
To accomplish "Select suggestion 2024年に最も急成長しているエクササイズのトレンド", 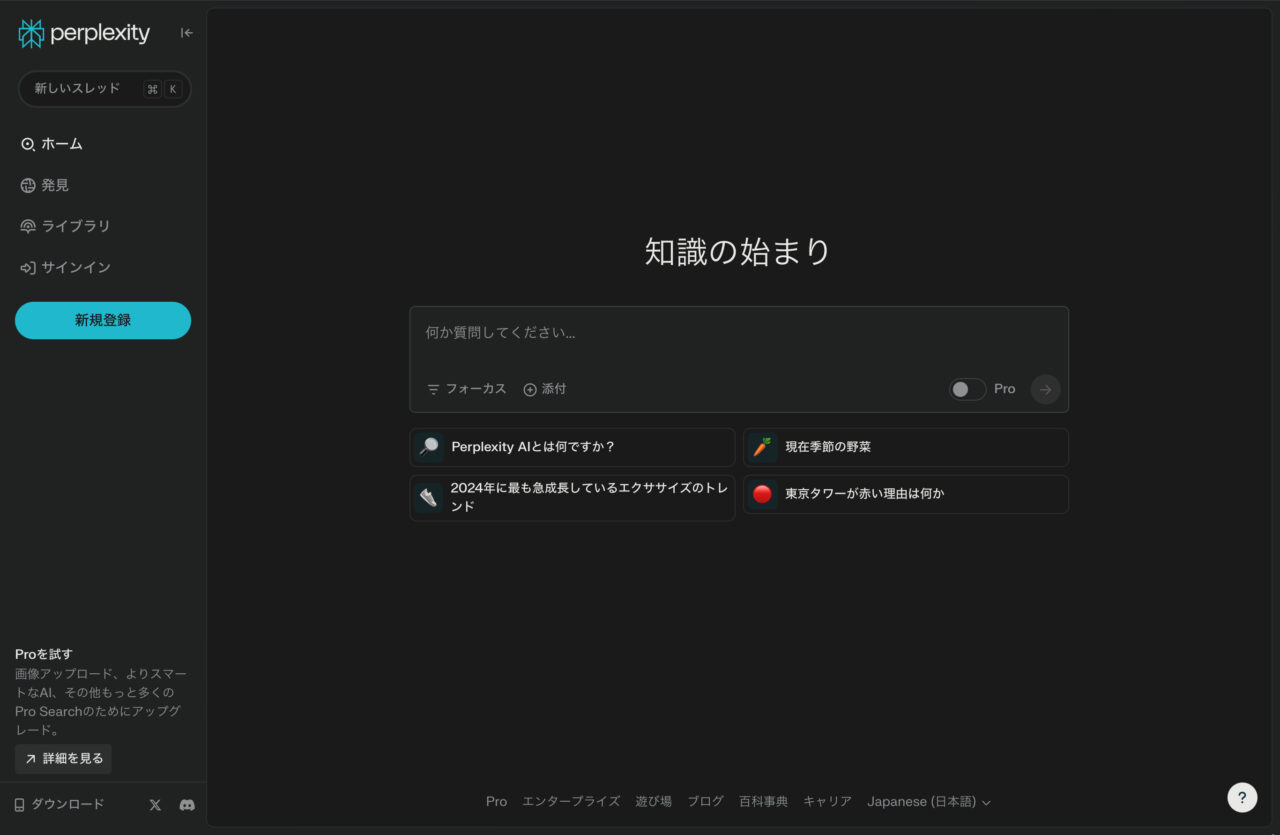I will 572,498.
